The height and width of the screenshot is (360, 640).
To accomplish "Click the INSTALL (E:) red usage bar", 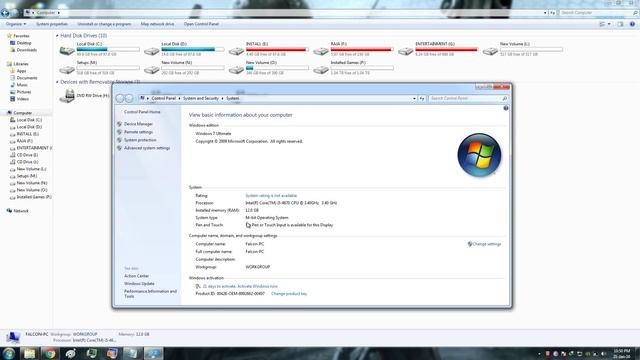I will [x=277, y=49].
